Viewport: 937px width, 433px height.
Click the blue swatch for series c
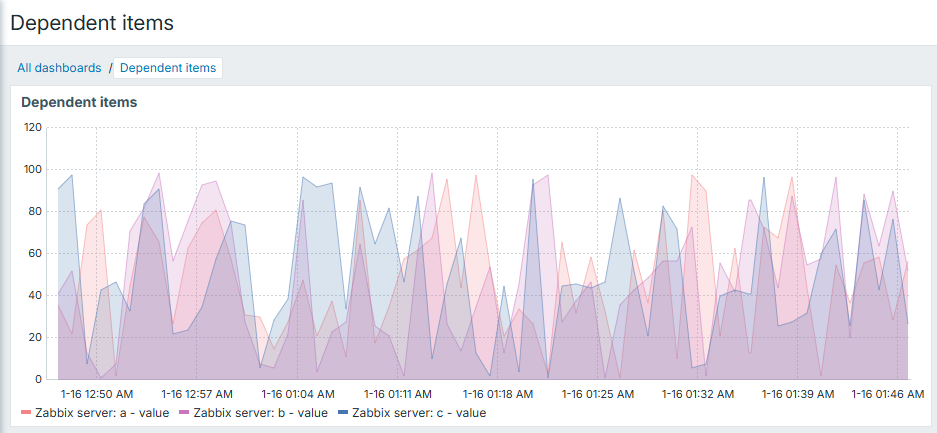click(x=343, y=412)
